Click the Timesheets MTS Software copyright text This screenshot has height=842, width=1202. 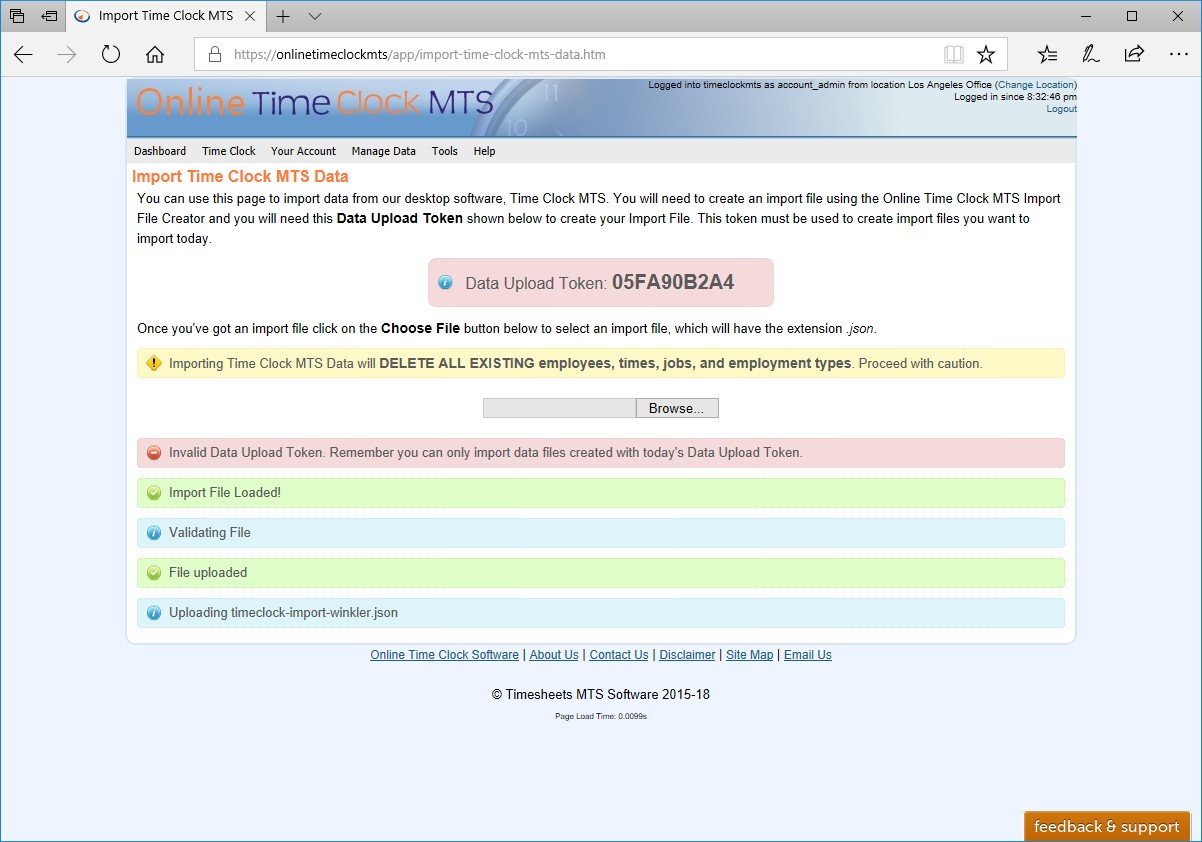601,694
